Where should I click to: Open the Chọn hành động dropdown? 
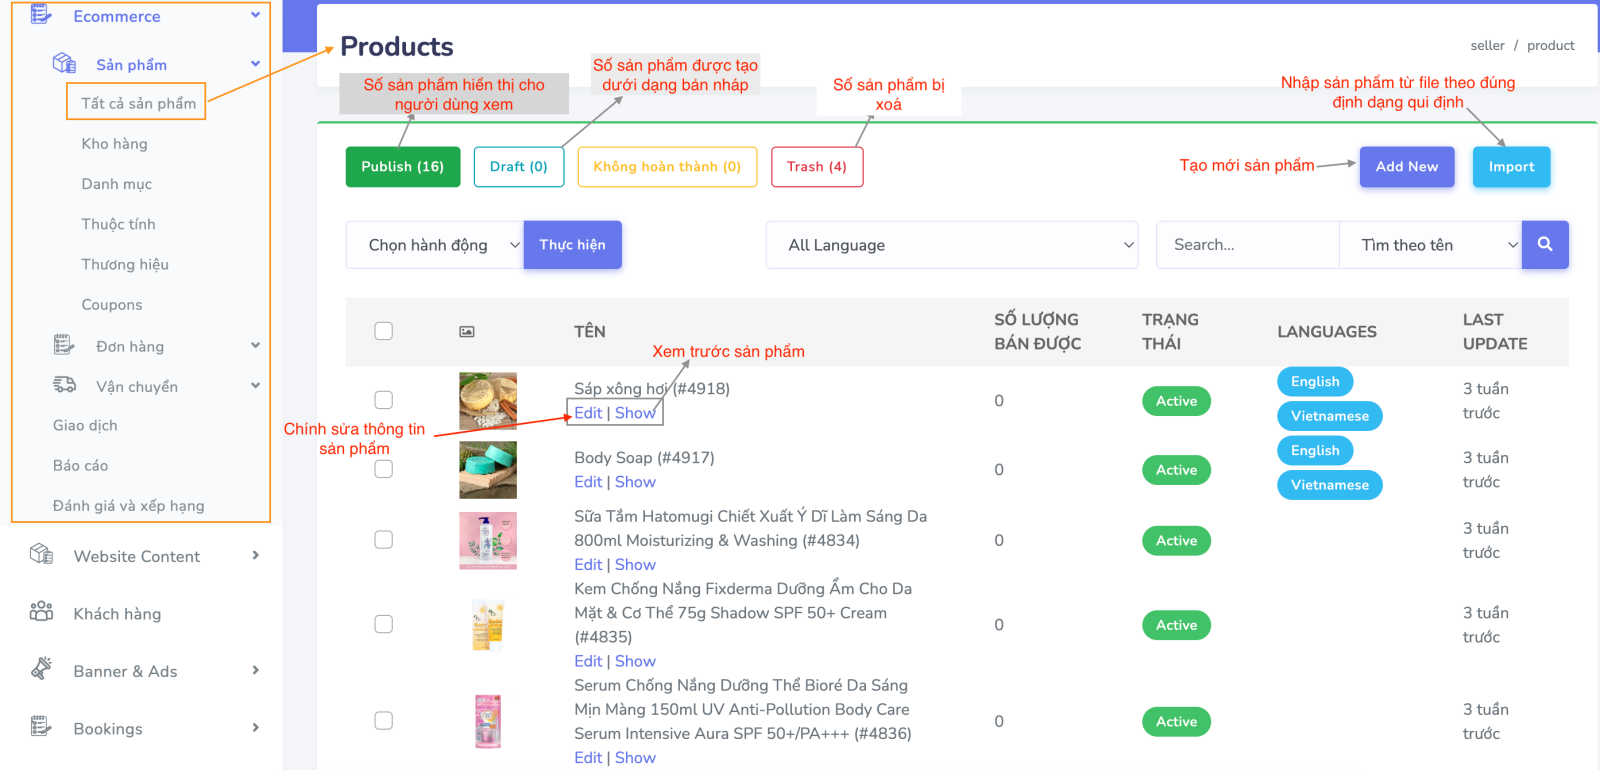434,245
